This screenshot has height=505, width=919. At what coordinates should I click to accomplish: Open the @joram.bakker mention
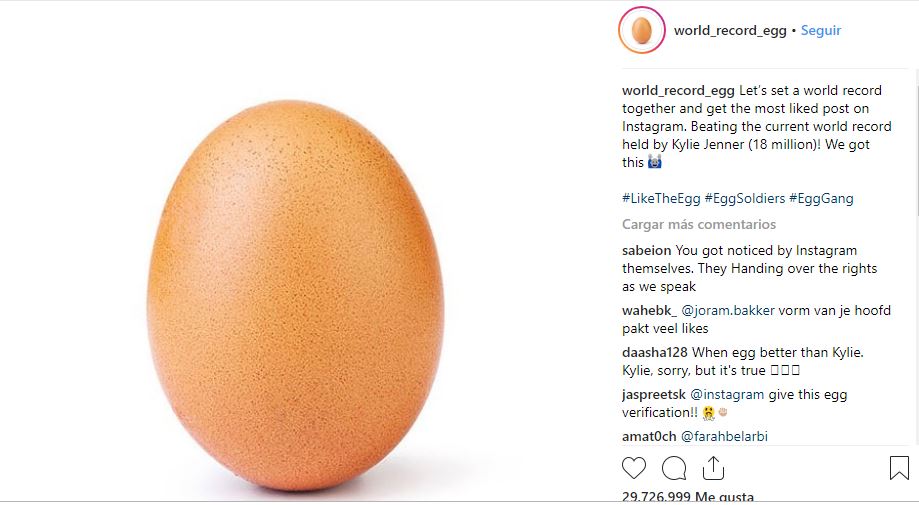728,310
